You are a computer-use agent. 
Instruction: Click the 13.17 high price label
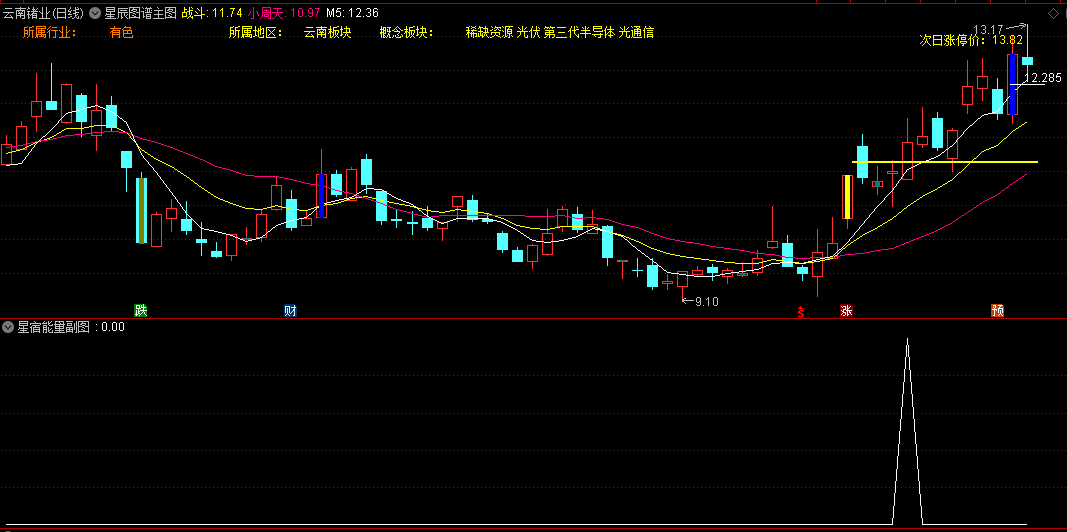[x=988, y=29]
